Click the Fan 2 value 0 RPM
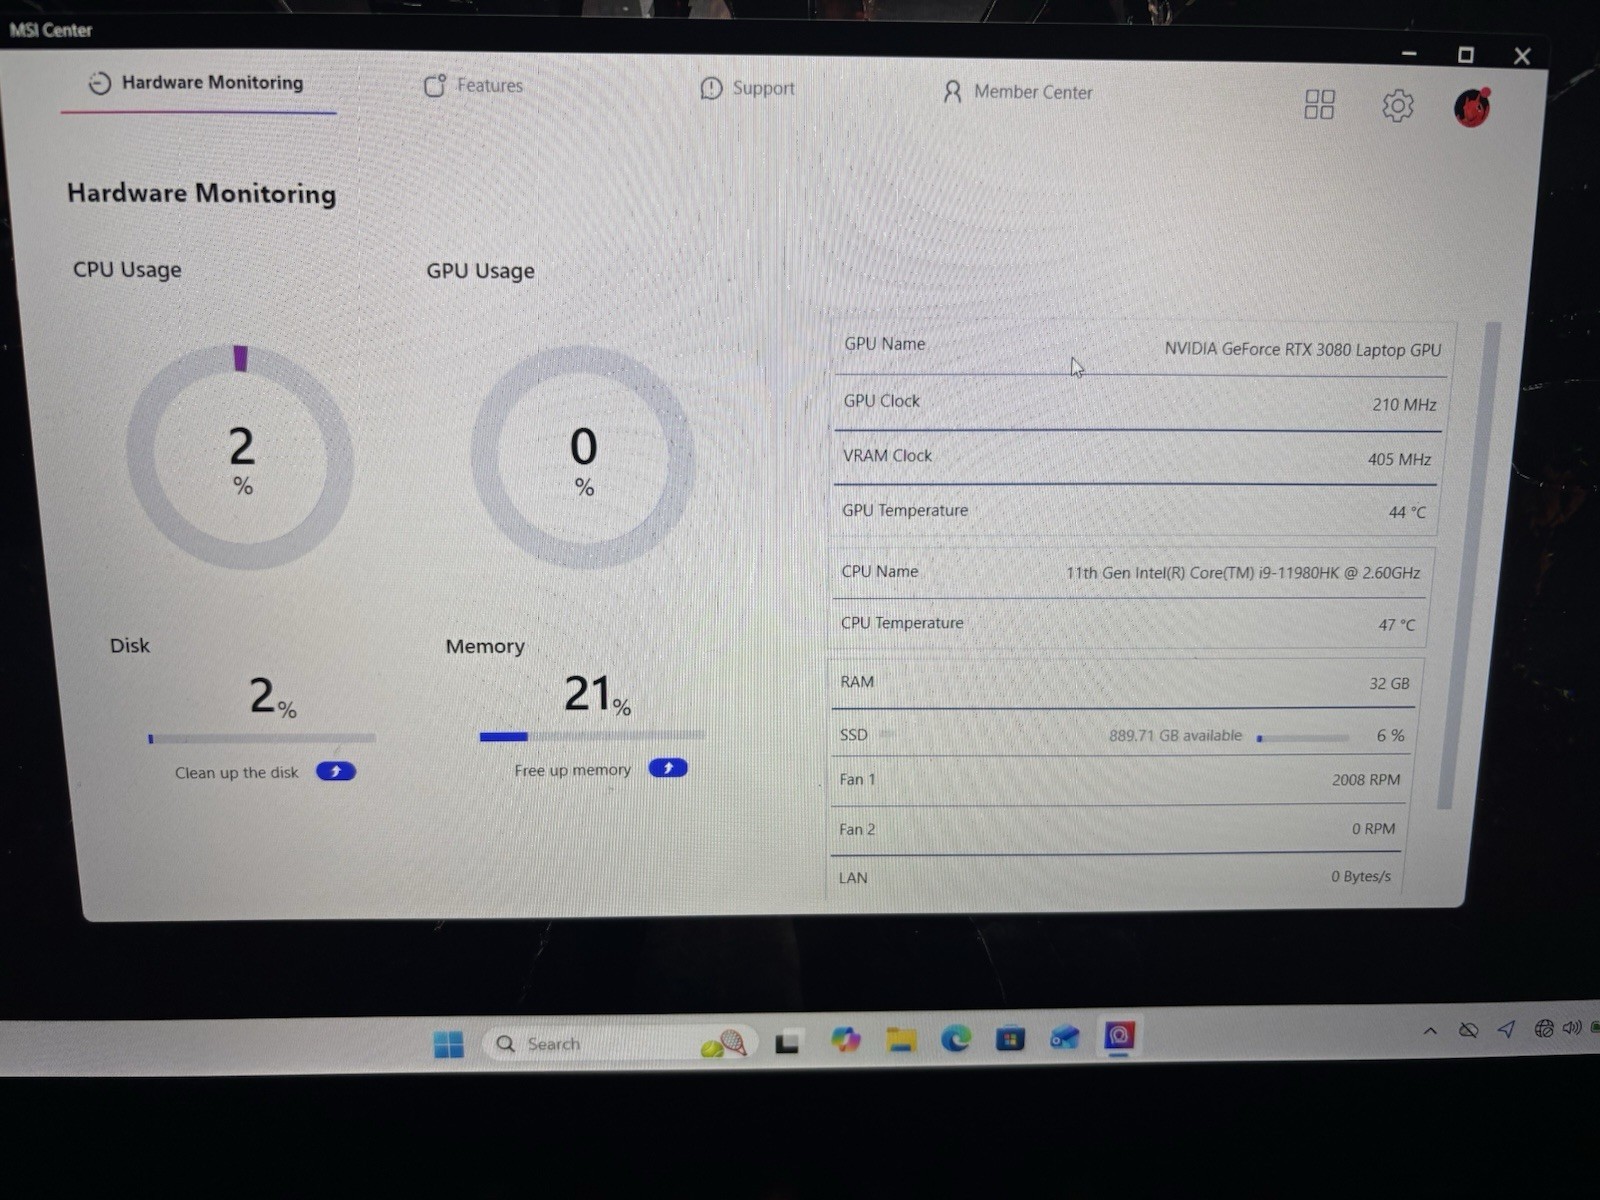This screenshot has height=1200, width=1600. 1373,829
